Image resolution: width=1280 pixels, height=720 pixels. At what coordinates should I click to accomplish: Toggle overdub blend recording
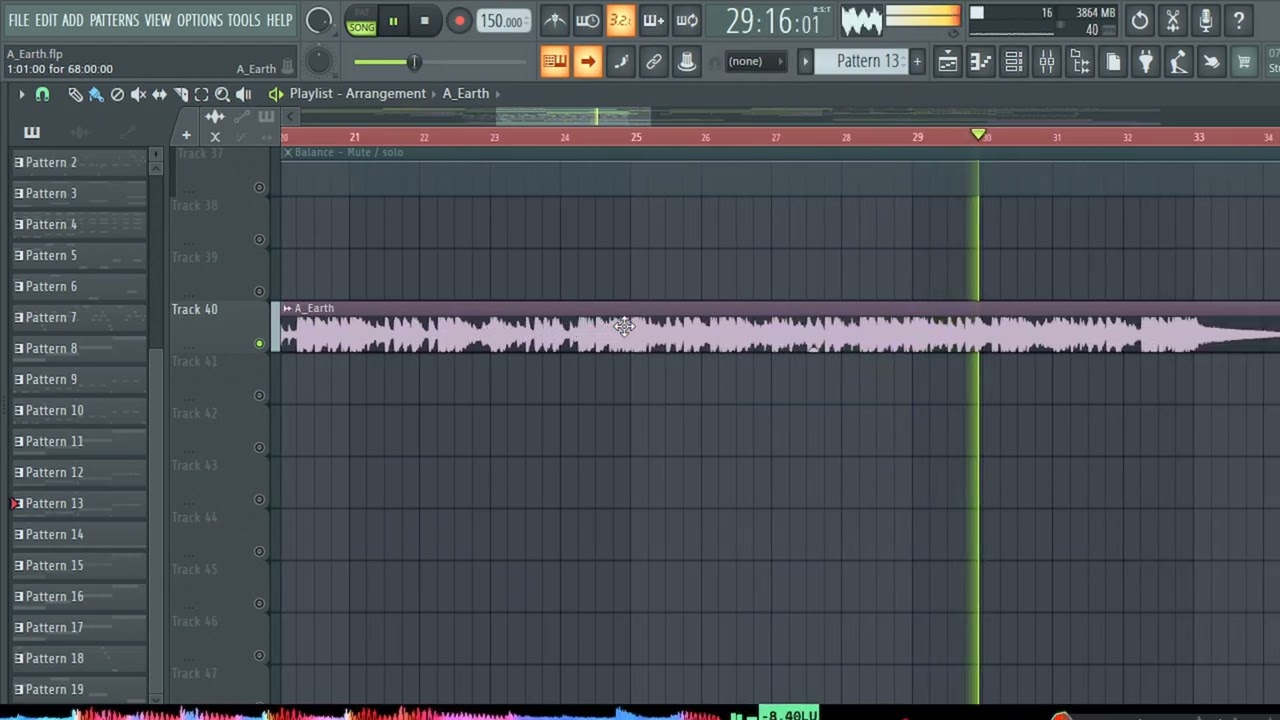(653, 20)
